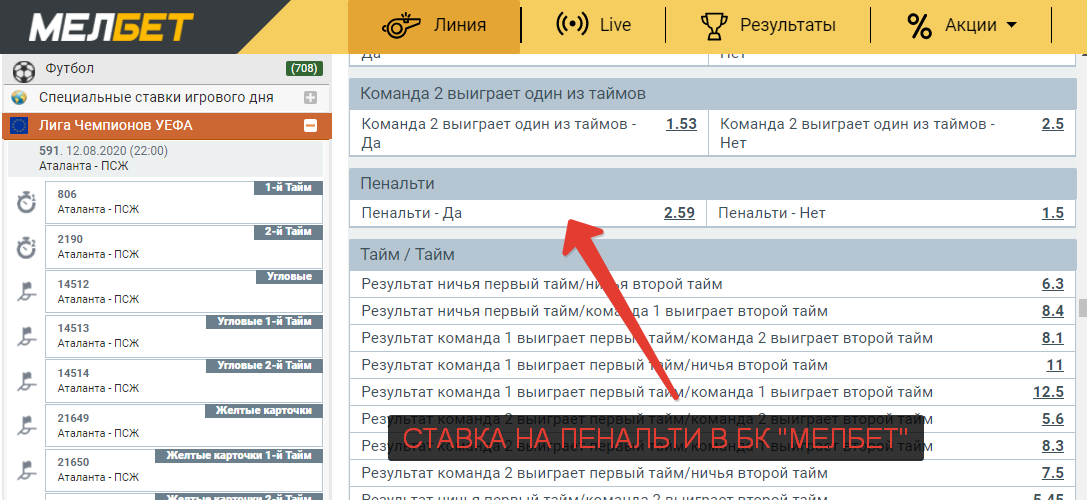1087x500 pixels.
Task: Pick ничья/команда 1 второй тайм odds 8.4
Action: [x=1052, y=311]
